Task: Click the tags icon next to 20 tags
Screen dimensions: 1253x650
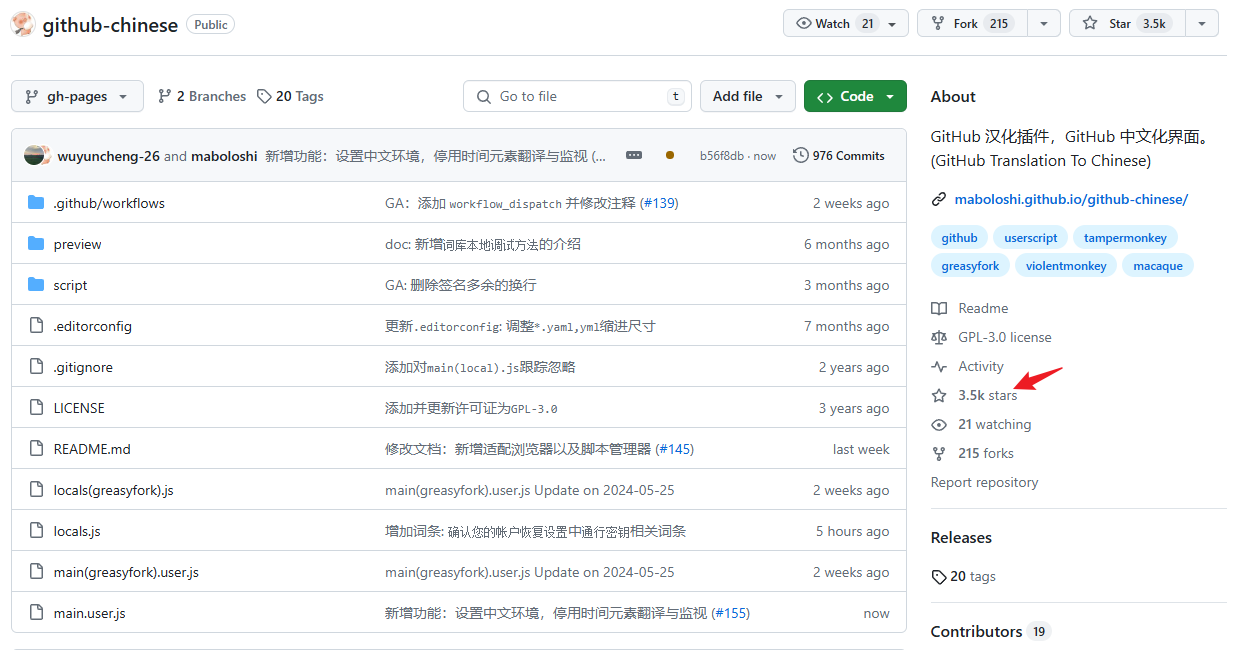Action: (940, 576)
